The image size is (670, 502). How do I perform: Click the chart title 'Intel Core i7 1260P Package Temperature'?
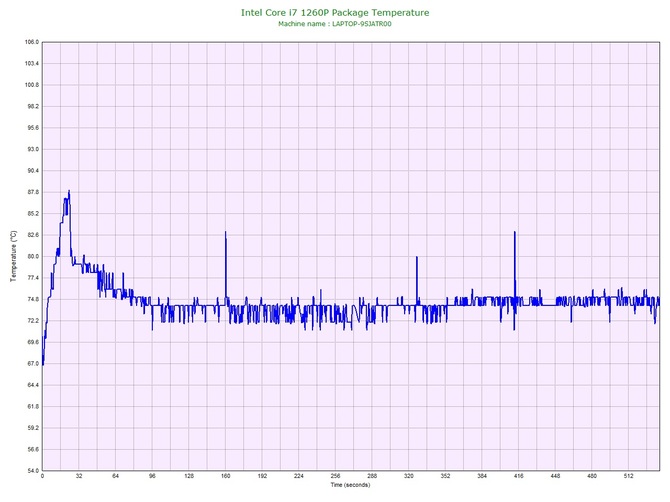point(335,12)
